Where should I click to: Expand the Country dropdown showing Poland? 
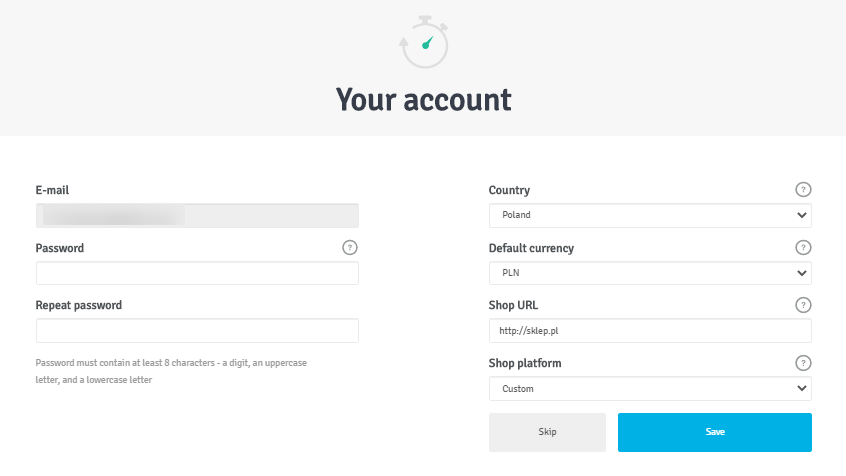(650, 215)
